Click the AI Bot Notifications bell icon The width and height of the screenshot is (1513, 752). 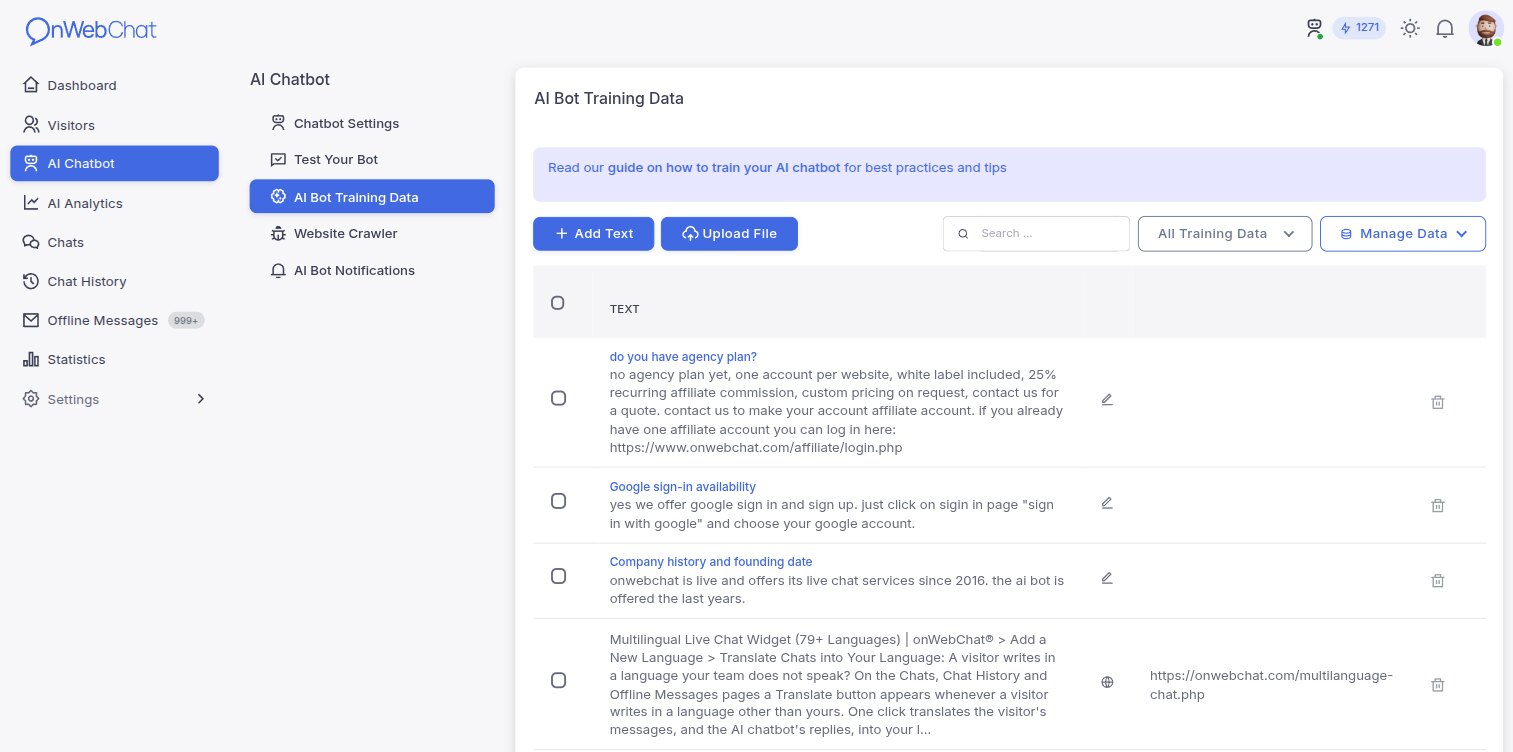tap(279, 270)
